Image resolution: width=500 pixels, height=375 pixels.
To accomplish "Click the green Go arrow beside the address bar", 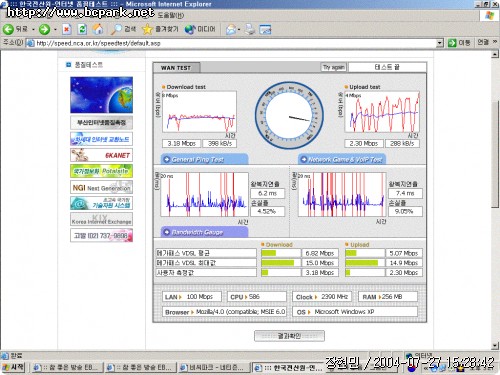I will [452, 43].
